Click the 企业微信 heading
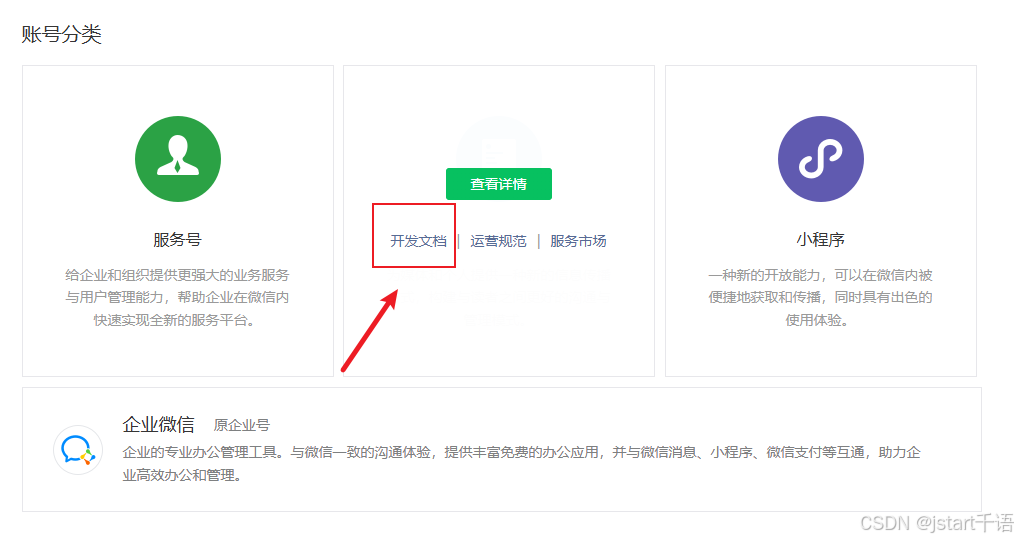The width and height of the screenshot is (1018, 541). [159, 425]
